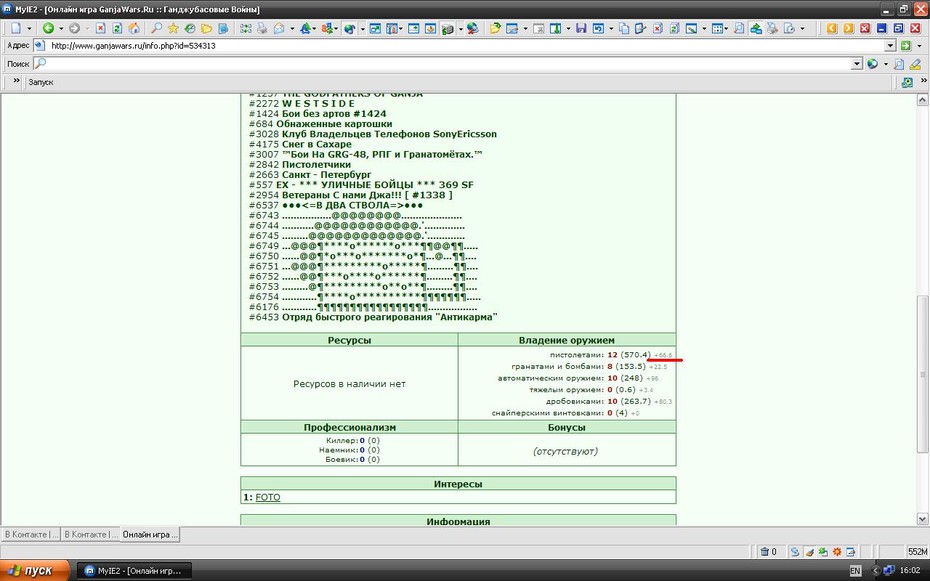Screen dimensions: 930x581
Task: Click the highlighter icon in search bar
Action: coord(915,64)
